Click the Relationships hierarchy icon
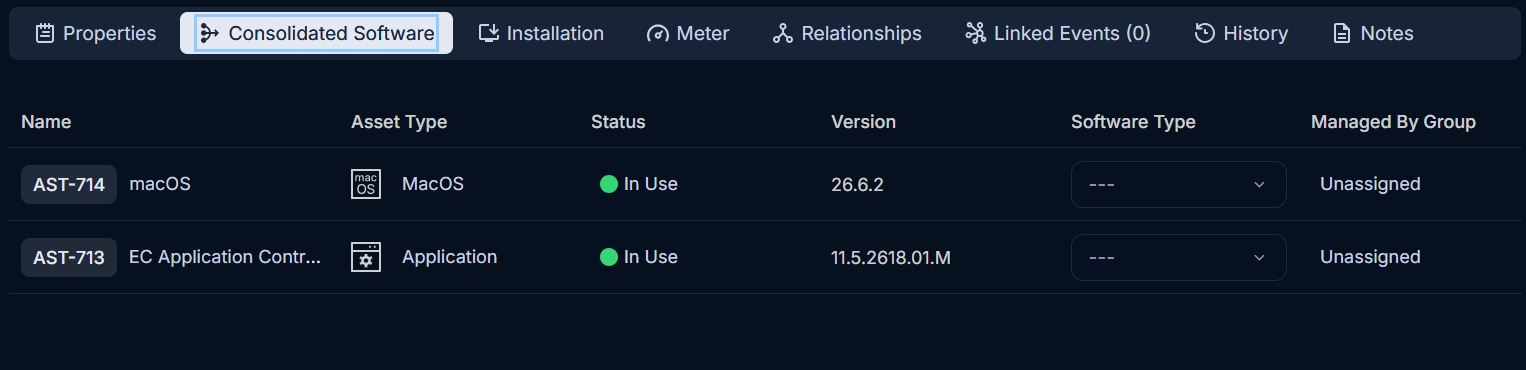Screen dimensions: 1526x370 (782, 33)
